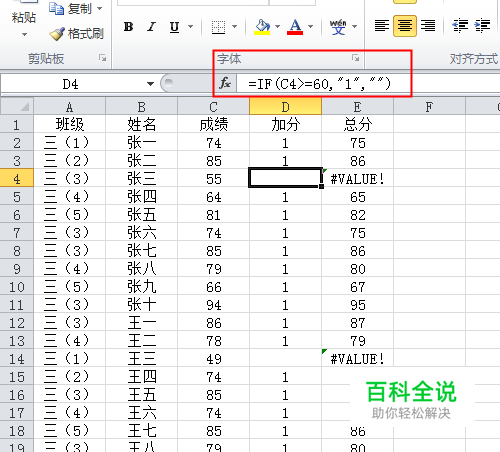This screenshot has height=452, width=500.
Task: Select column A header
Action: (x=69, y=107)
